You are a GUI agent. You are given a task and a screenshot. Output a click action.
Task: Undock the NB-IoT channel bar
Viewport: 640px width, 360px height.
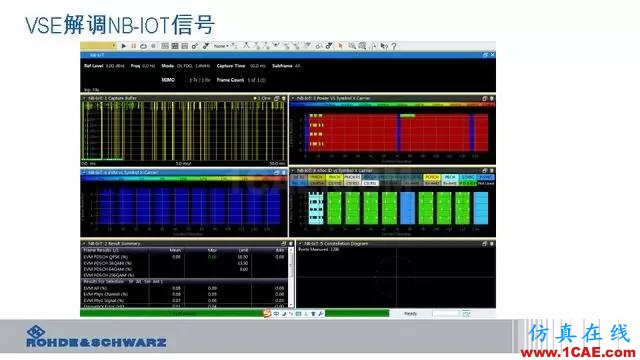coord(485,55)
